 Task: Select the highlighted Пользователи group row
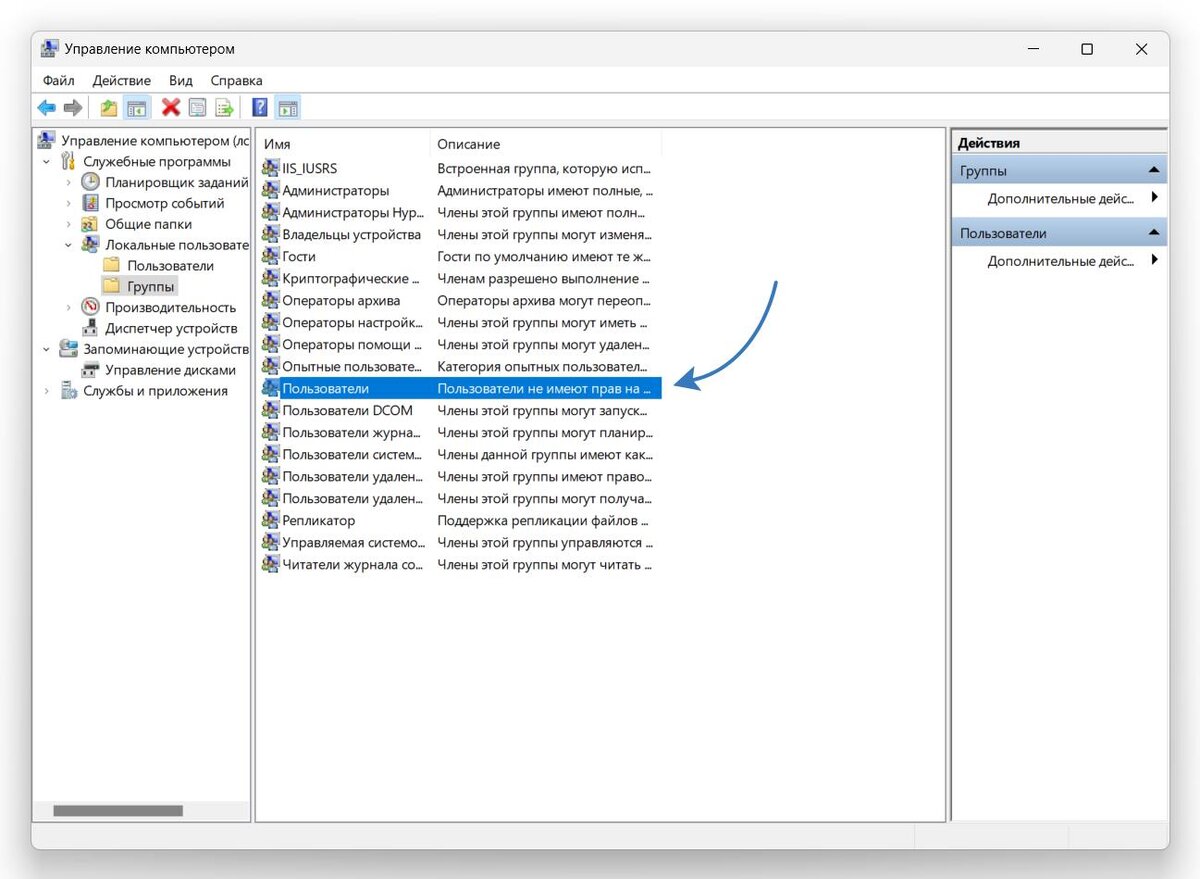pyautogui.click(x=459, y=388)
